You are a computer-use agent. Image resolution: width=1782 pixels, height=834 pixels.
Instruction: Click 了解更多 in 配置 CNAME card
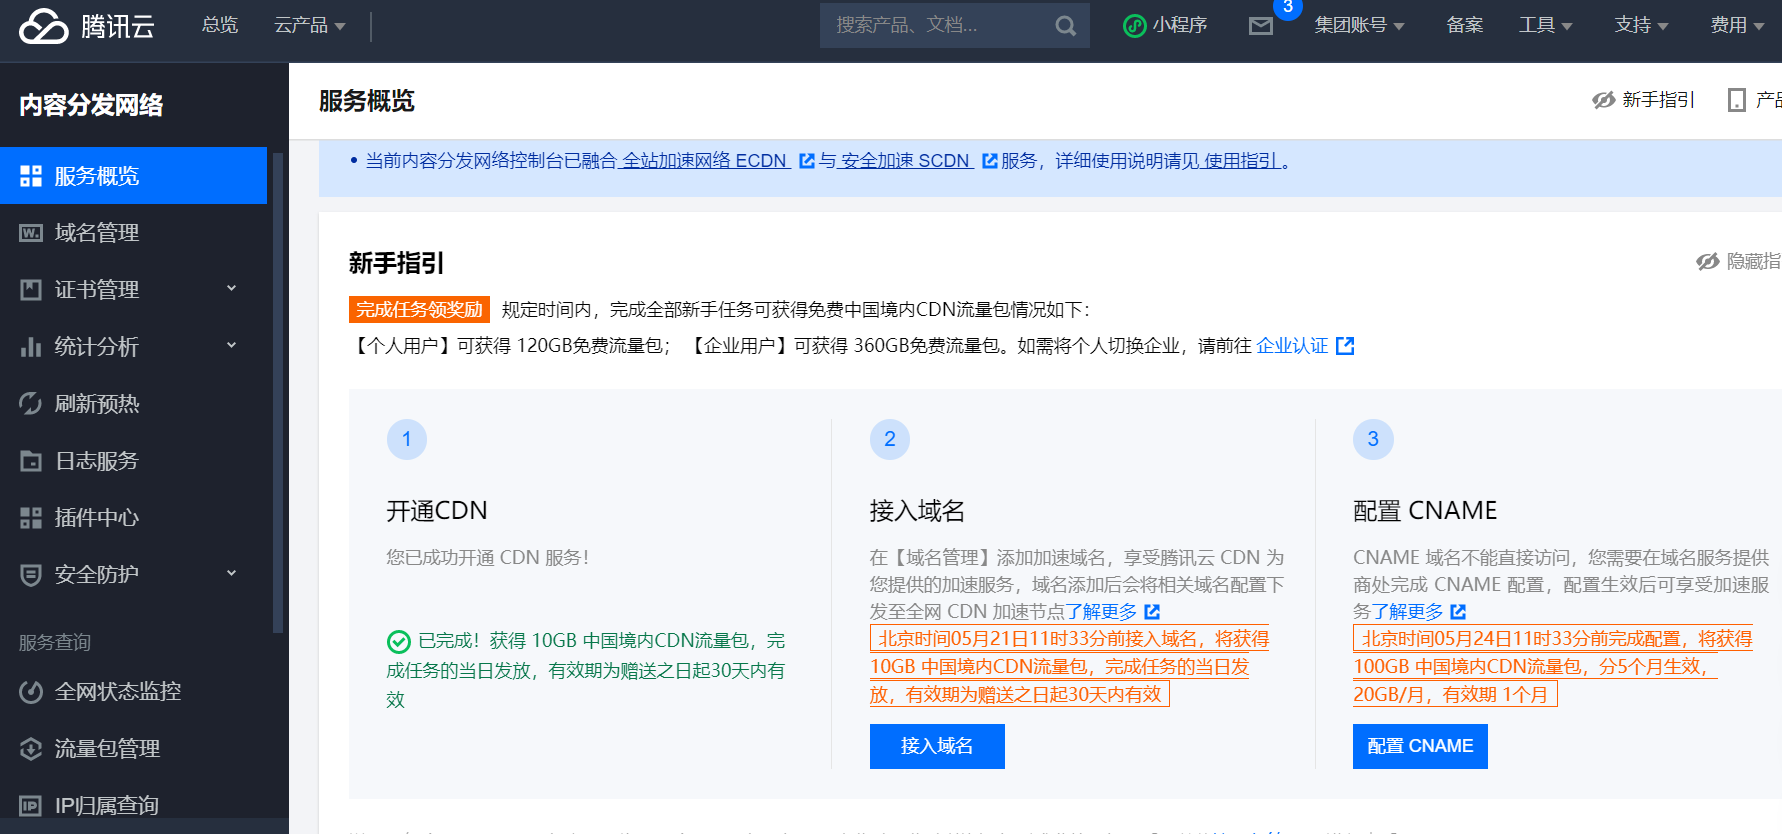coord(1407,612)
